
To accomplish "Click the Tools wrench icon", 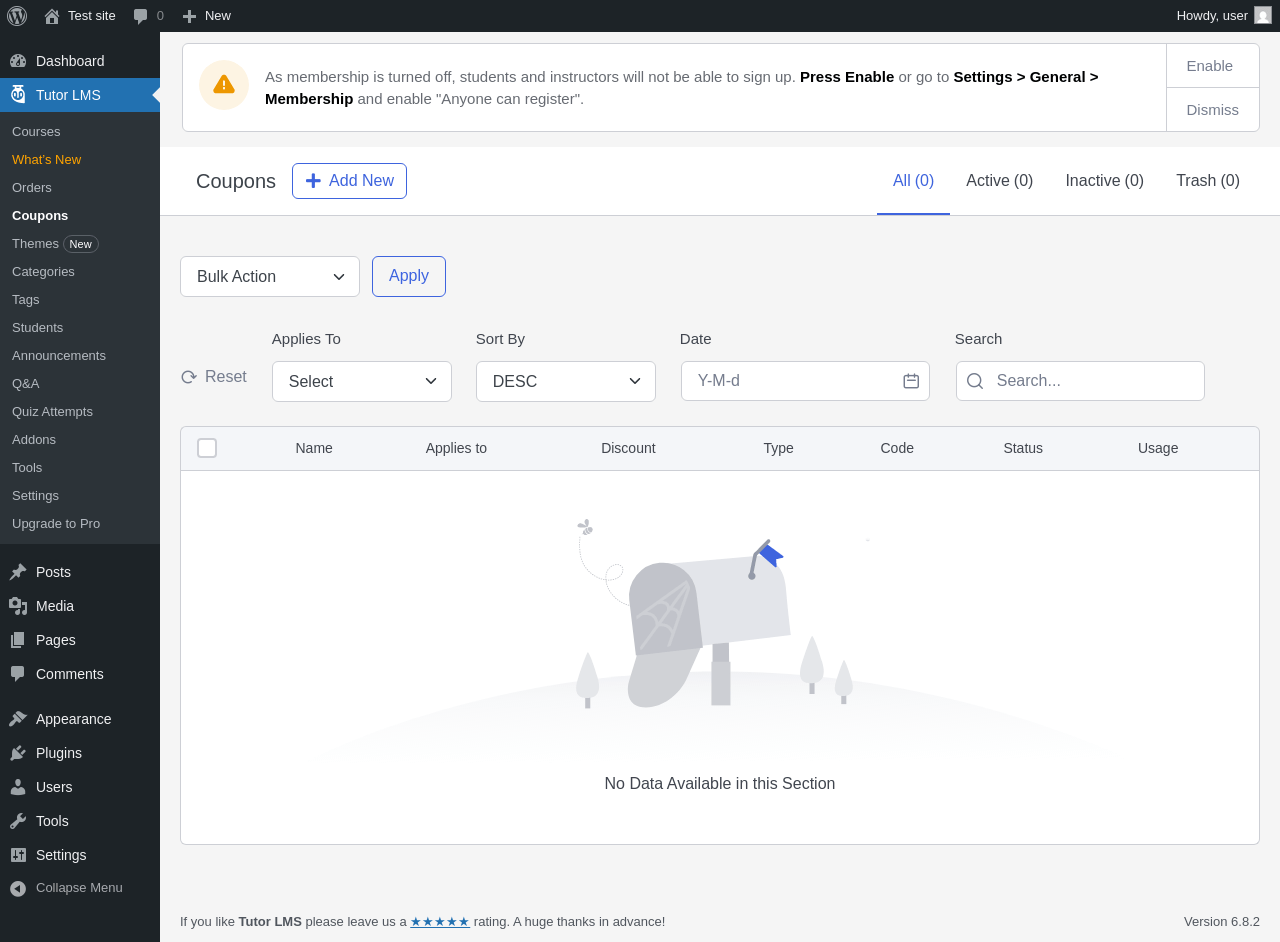I will point(18,821).
